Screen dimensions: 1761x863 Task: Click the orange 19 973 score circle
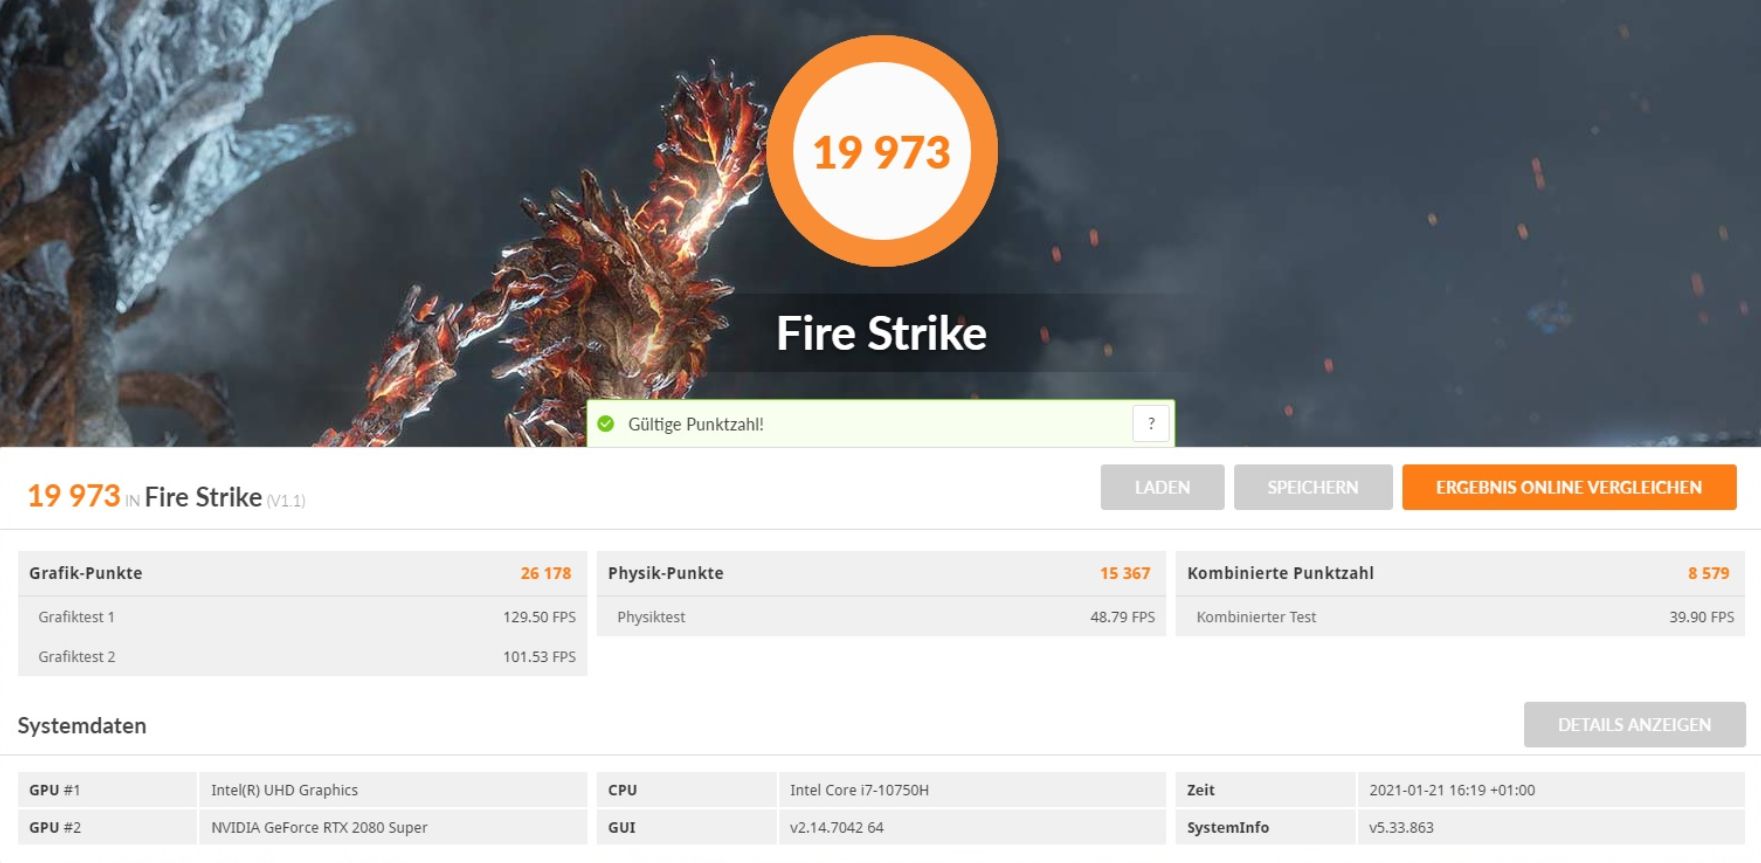pos(881,151)
